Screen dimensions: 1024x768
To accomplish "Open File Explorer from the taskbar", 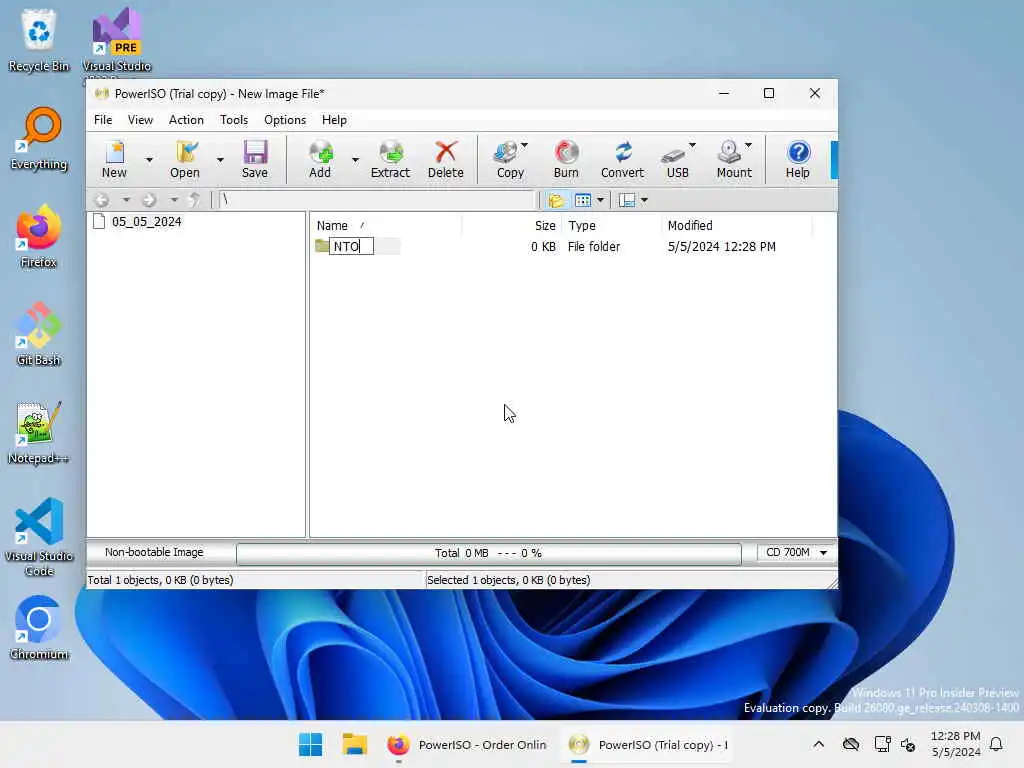I will click(x=355, y=744).
